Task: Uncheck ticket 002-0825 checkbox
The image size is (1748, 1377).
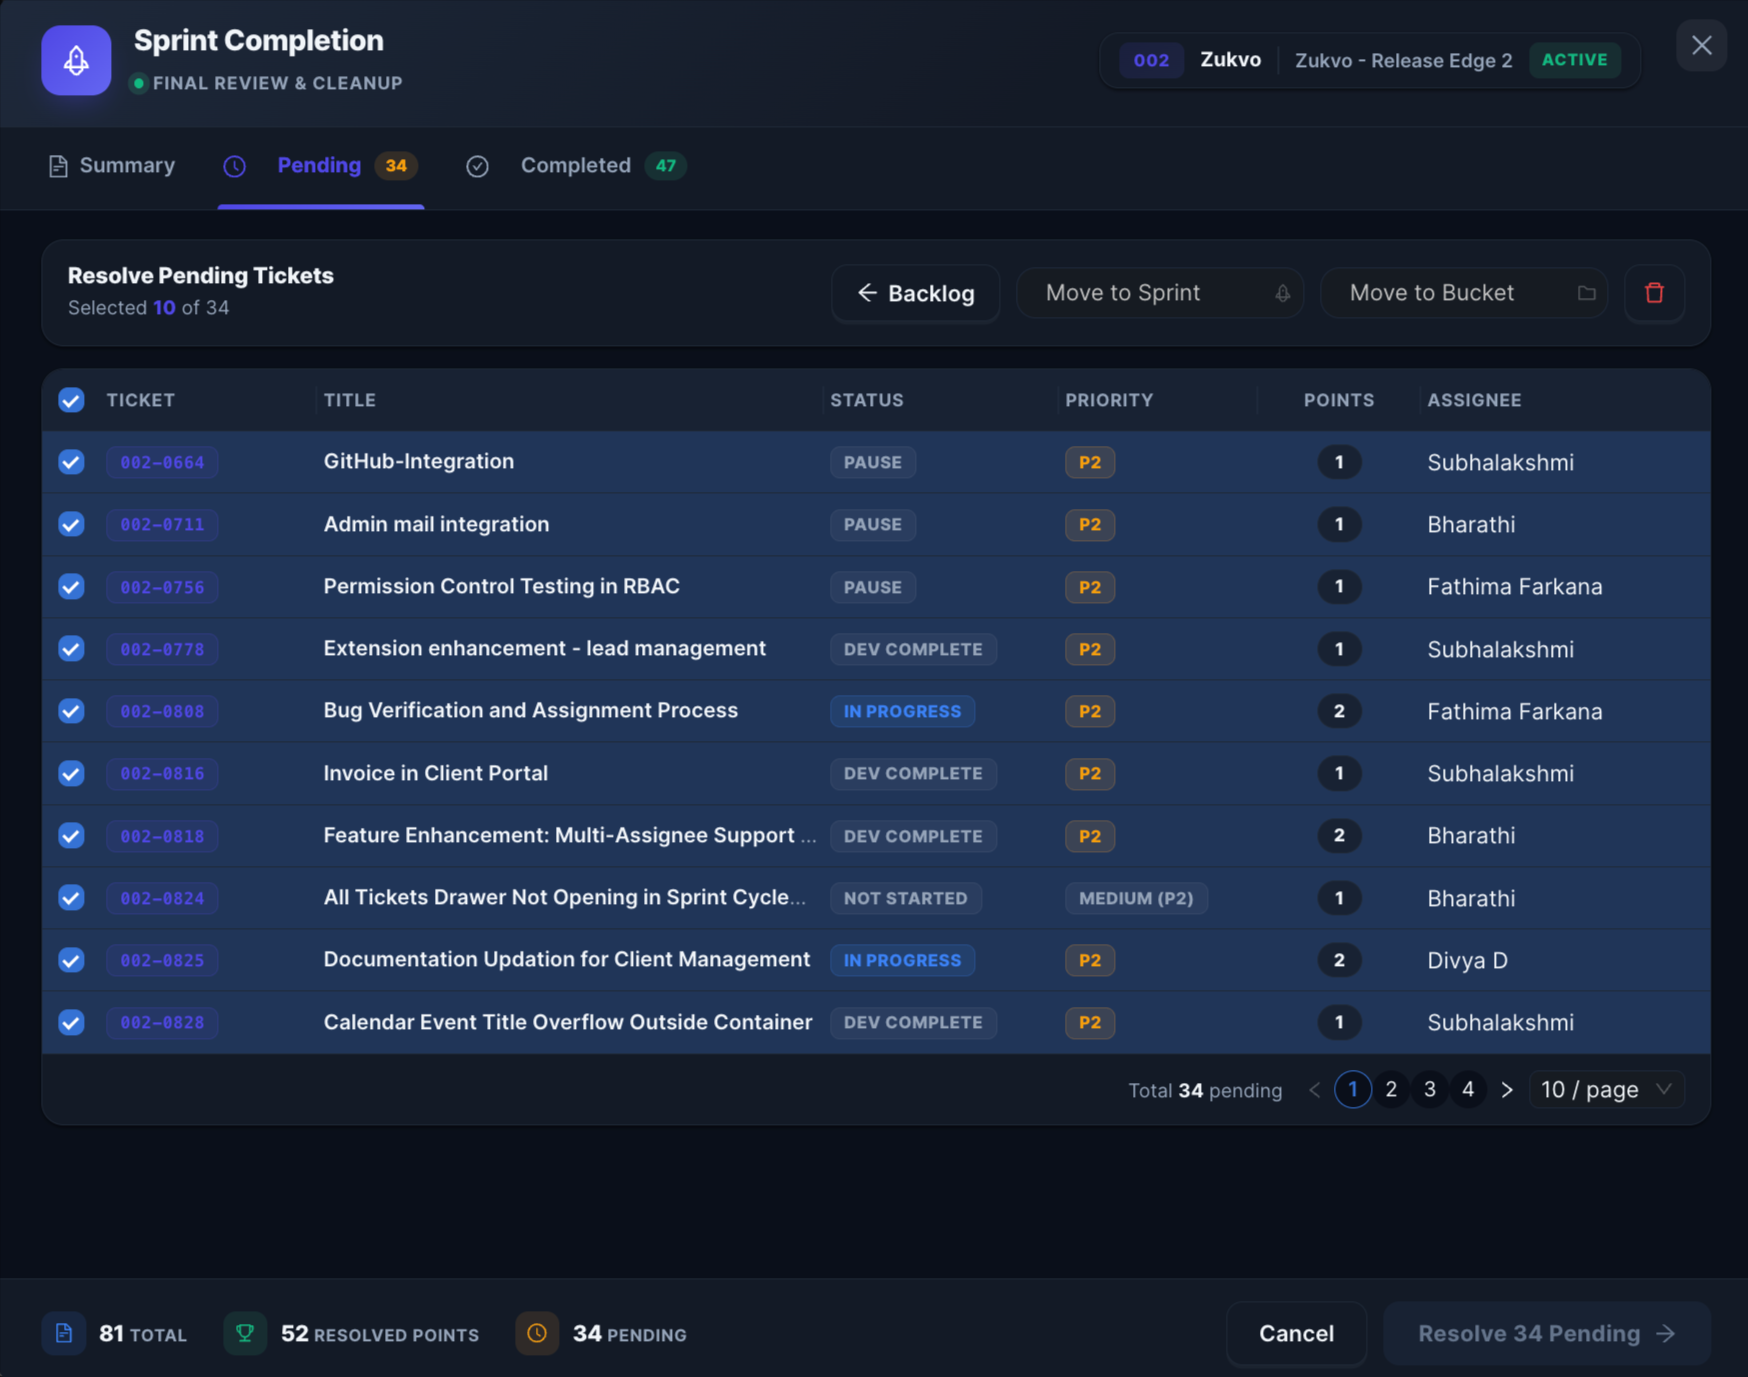Action: [71, 960]
